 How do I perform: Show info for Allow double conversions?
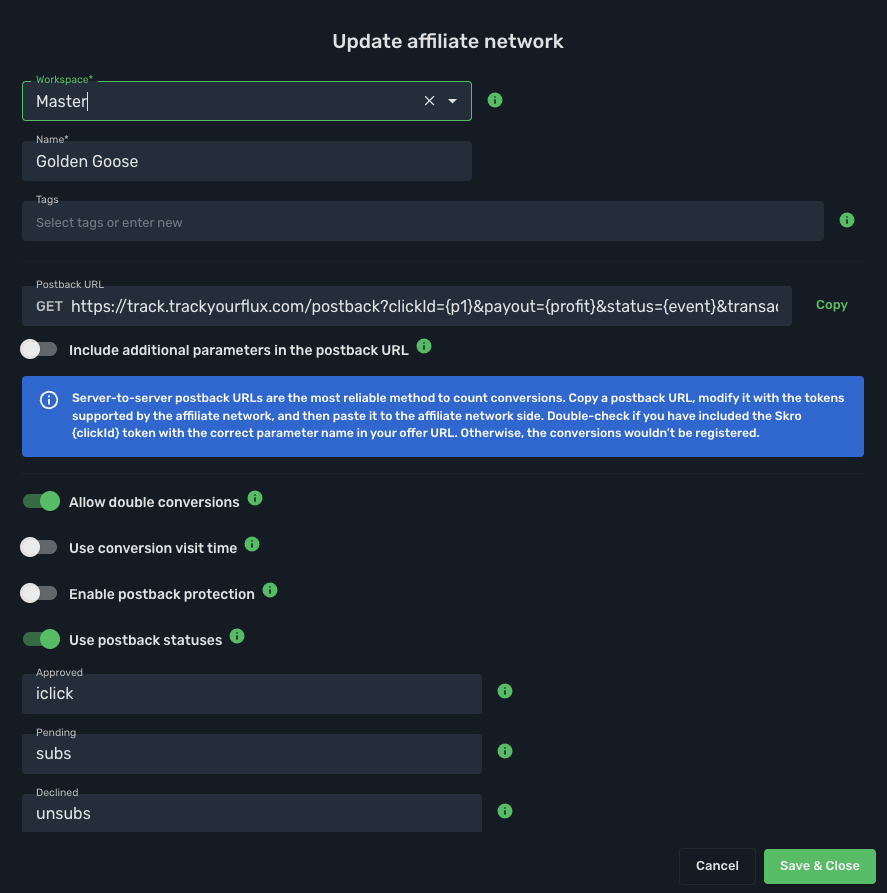[255, 498]
